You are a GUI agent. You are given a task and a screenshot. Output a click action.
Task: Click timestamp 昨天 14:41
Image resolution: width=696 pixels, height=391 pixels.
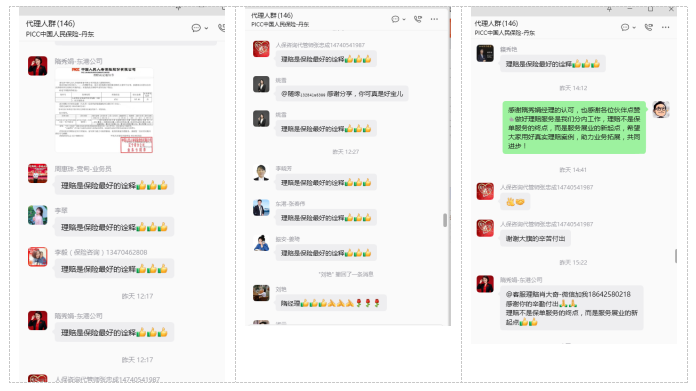coord(573,170)
